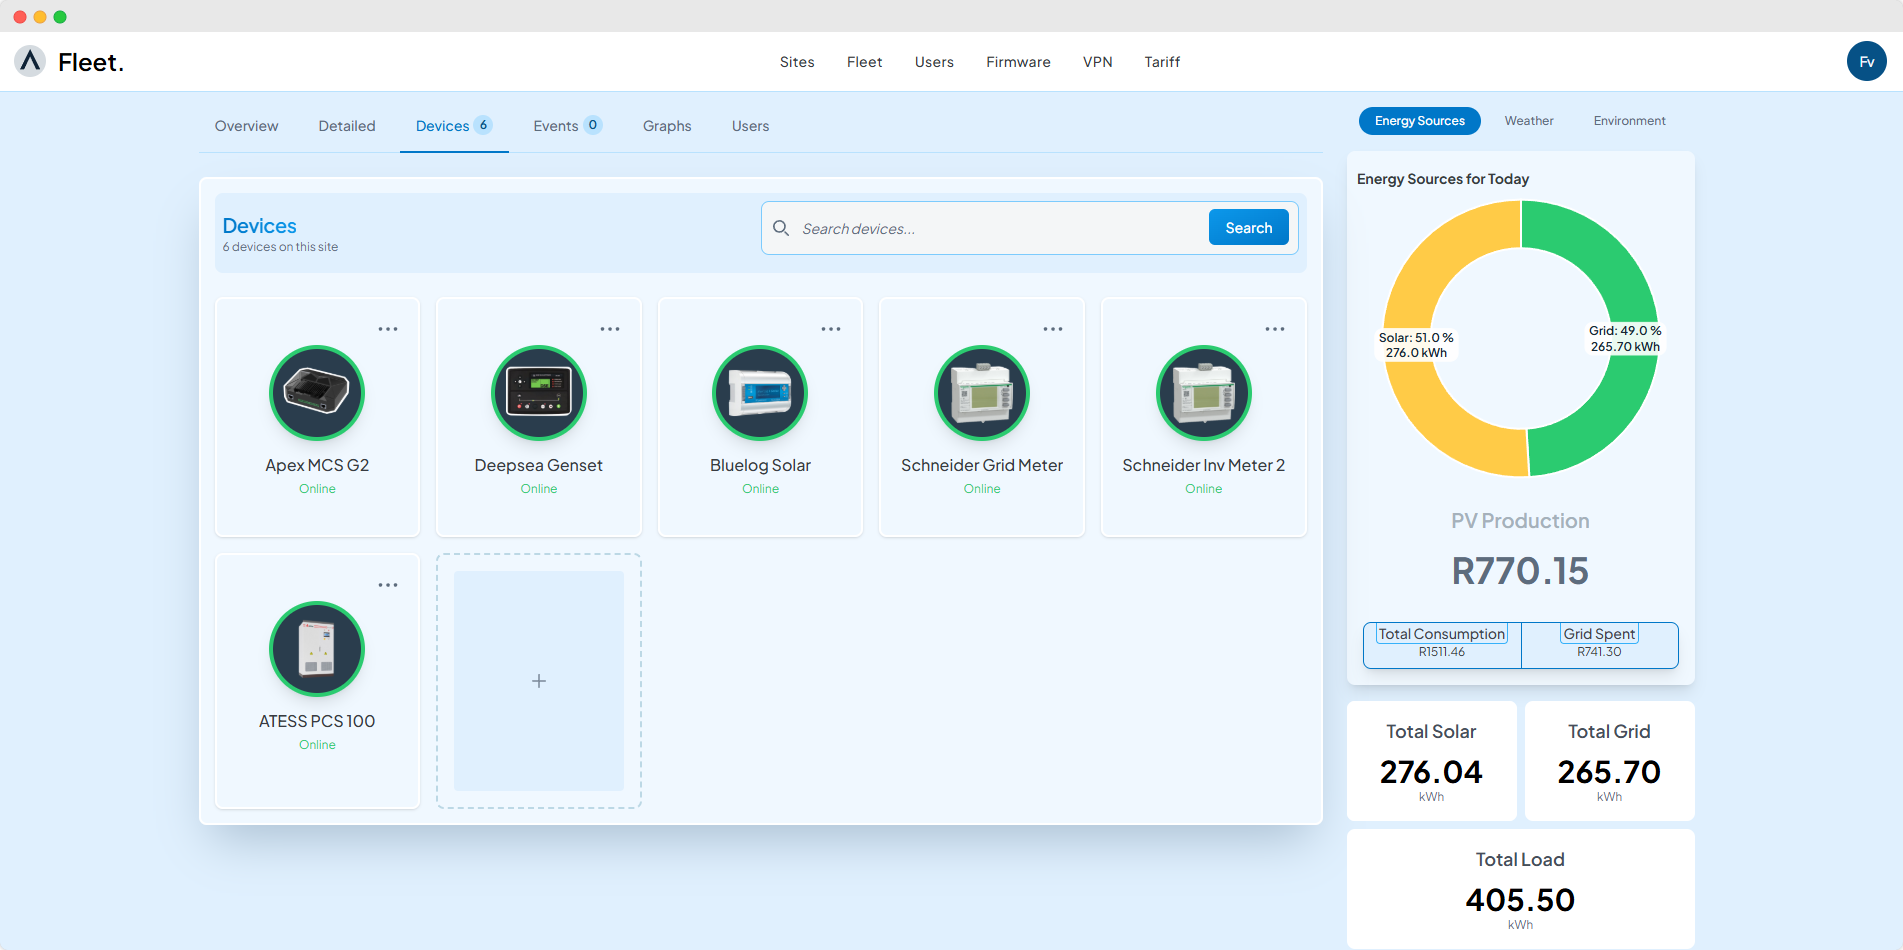The width and height of the screenshot is (1903, 950).
Task: Open the Apex MCS G2 device icon
Action: click(317, 393)
